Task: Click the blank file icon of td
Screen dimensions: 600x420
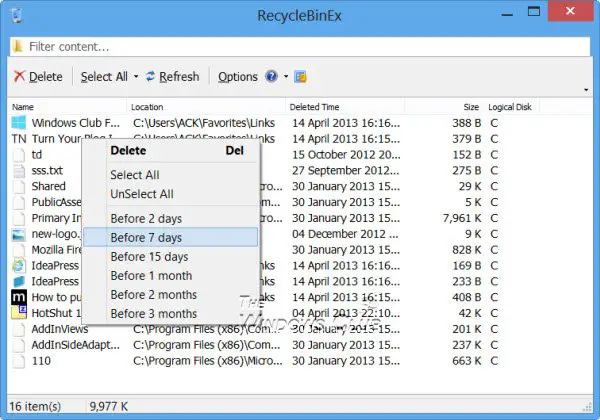Action: 19,155
